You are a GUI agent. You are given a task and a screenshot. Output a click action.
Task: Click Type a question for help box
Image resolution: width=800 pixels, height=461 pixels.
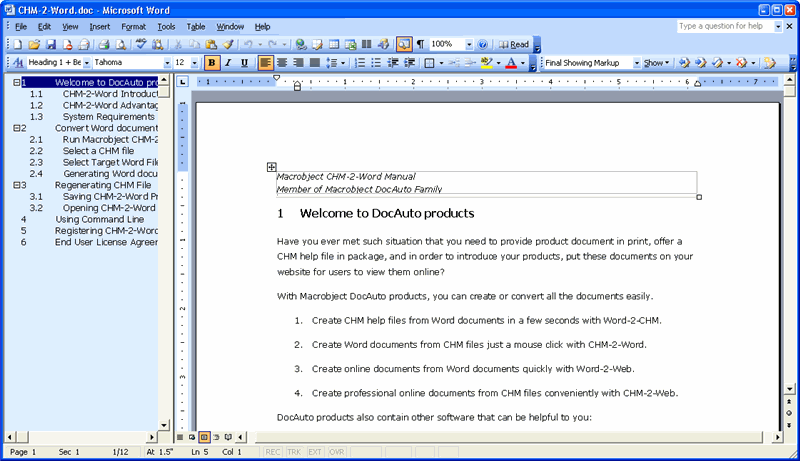coord(726,26)
